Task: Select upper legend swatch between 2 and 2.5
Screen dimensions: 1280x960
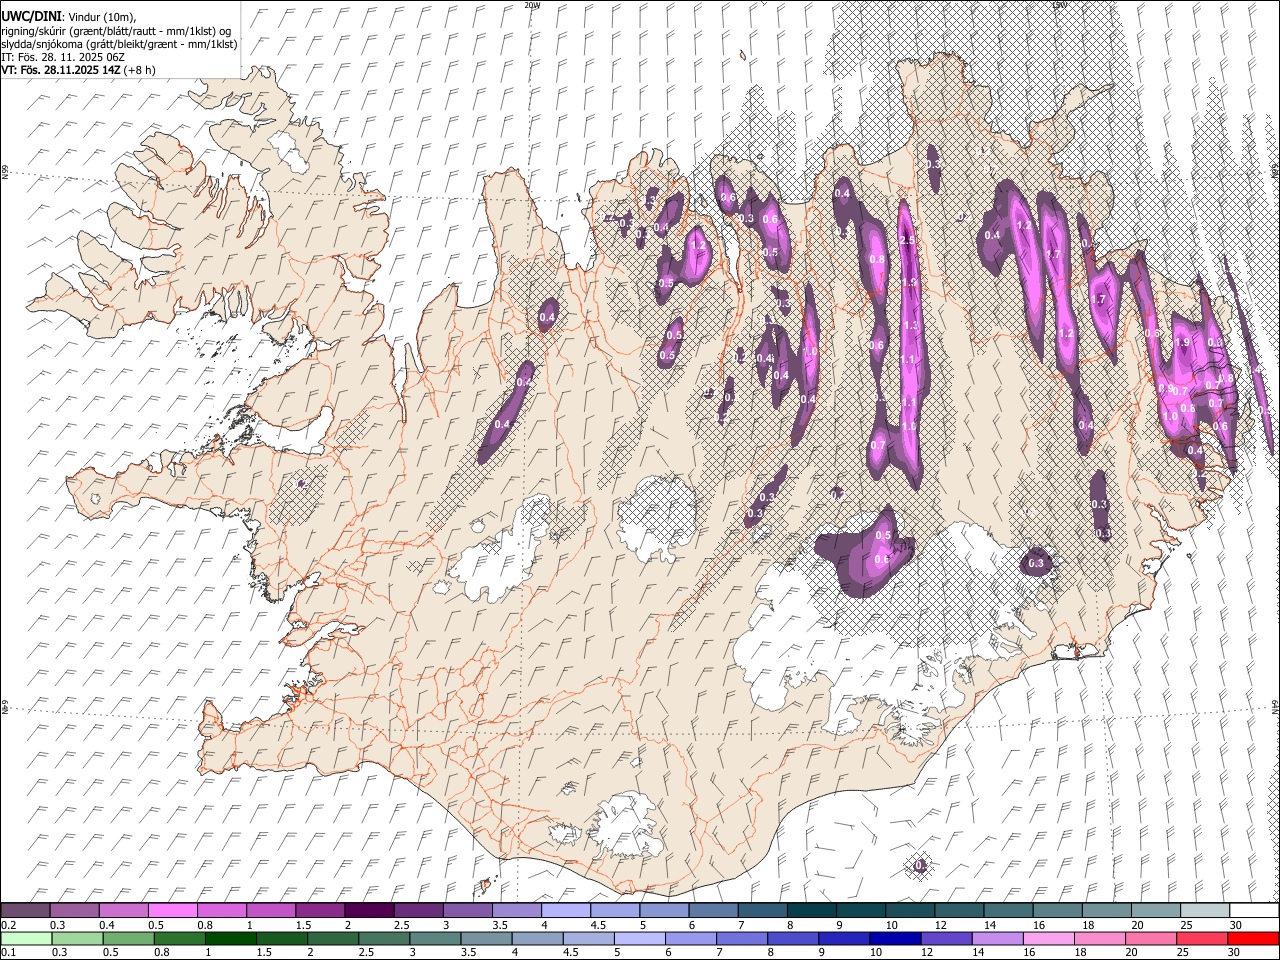Action: point(369,911)
